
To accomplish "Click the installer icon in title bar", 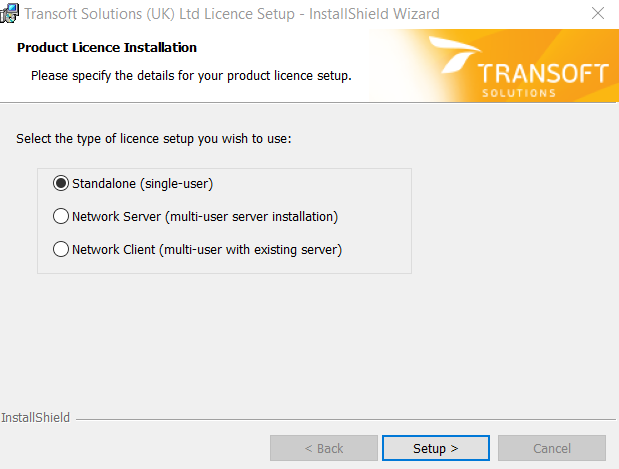I will (9, 13).
